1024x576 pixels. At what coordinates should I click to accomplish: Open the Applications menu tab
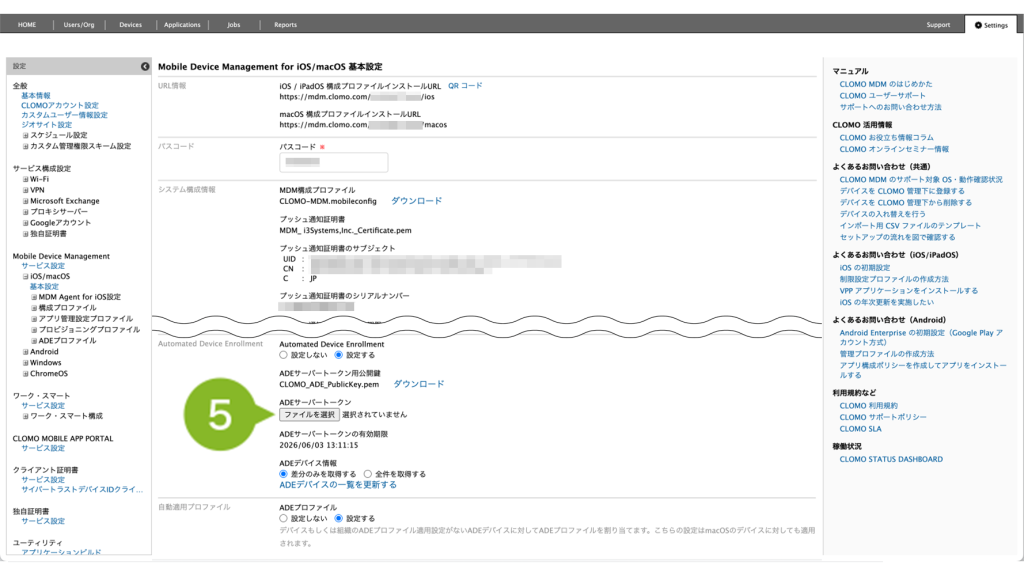tap(182, 24)
